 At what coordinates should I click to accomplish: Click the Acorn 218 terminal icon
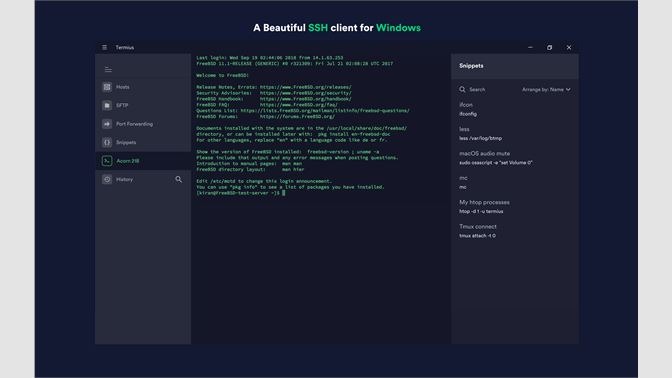pos(107,161)
